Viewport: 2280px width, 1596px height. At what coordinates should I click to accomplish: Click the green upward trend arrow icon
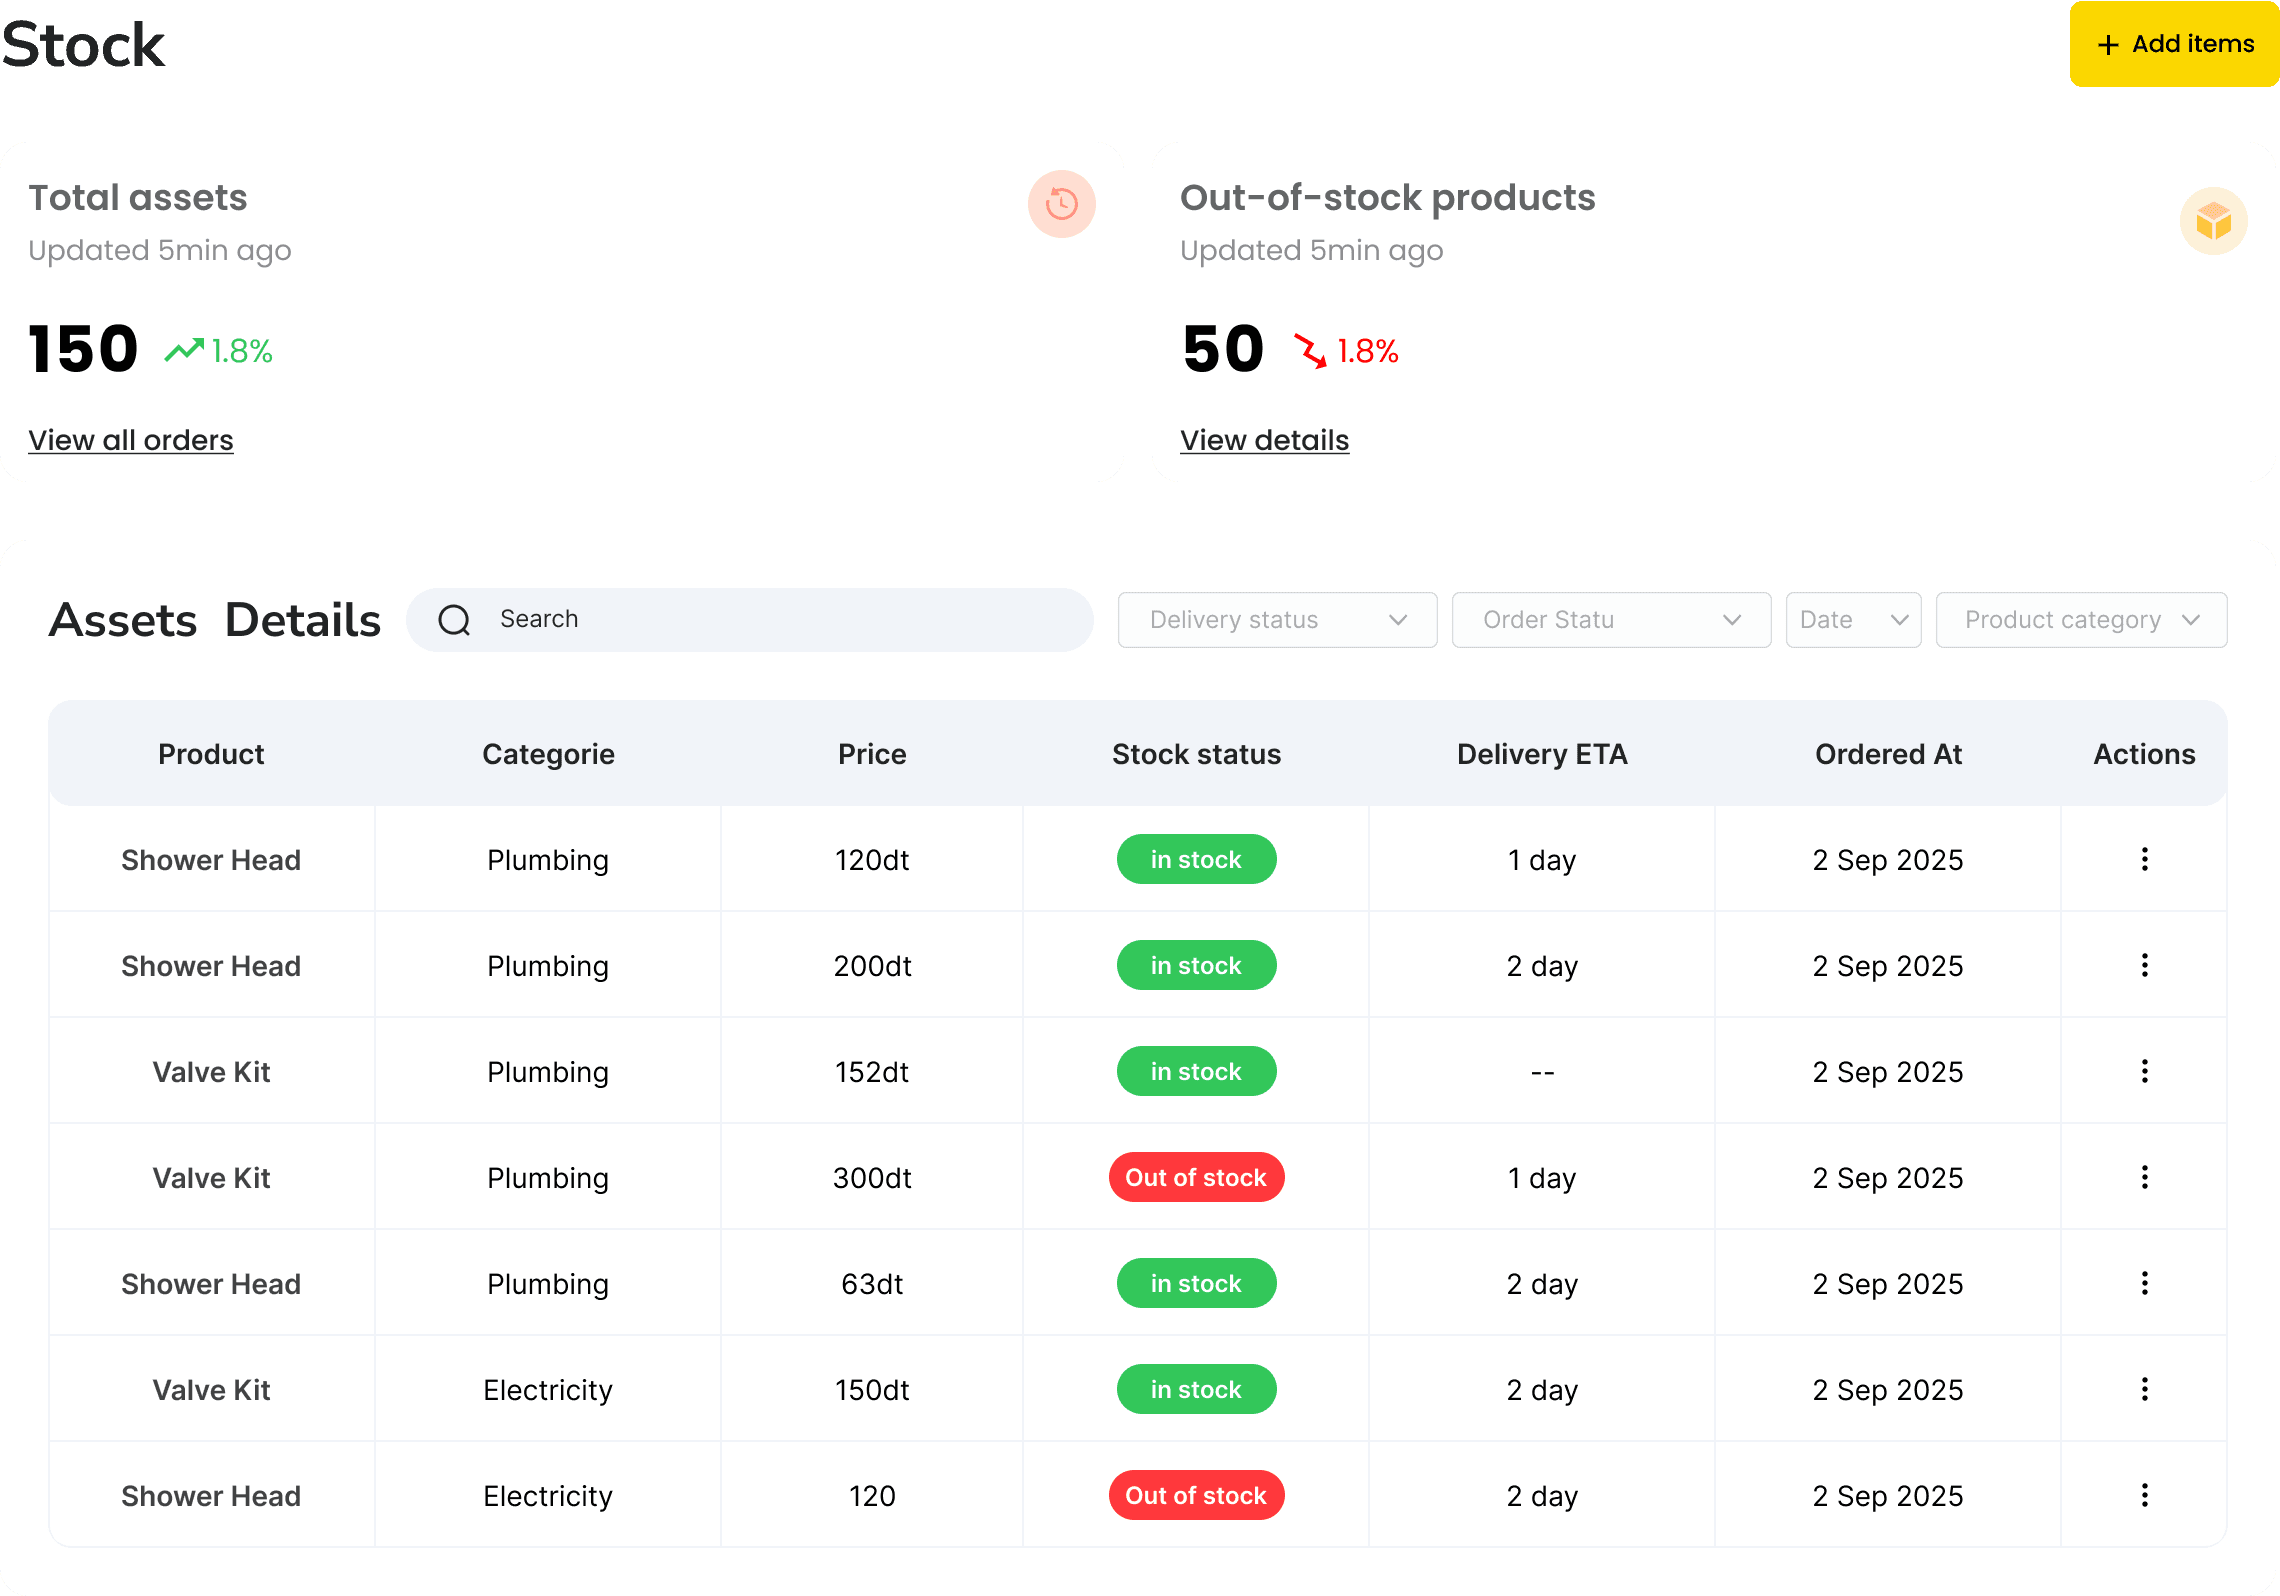184,350
